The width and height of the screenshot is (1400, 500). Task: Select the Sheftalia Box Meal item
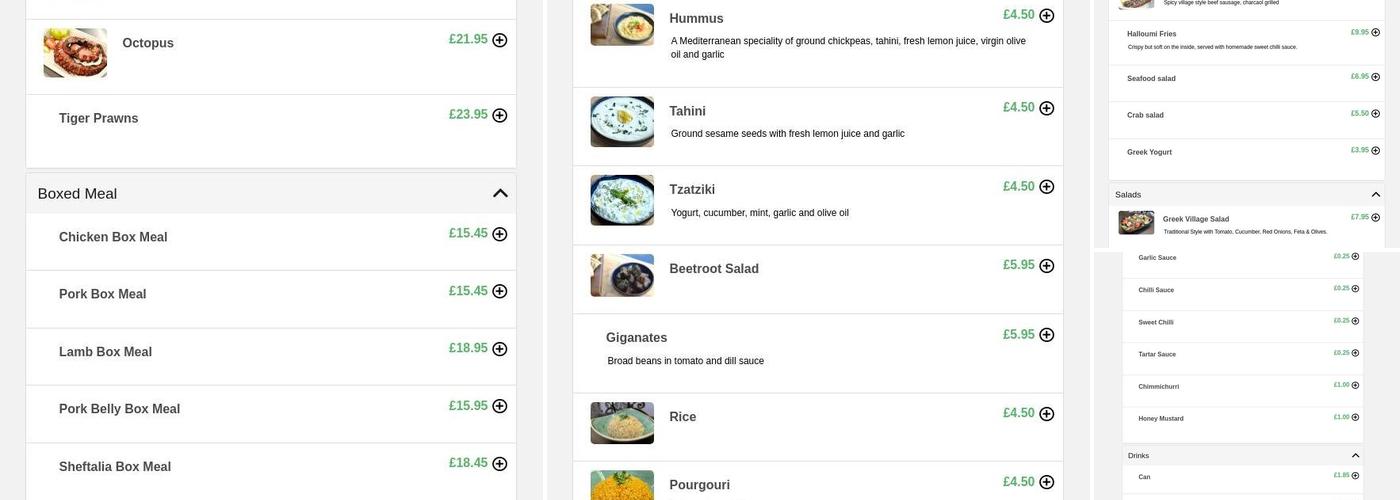coord(115,467)
